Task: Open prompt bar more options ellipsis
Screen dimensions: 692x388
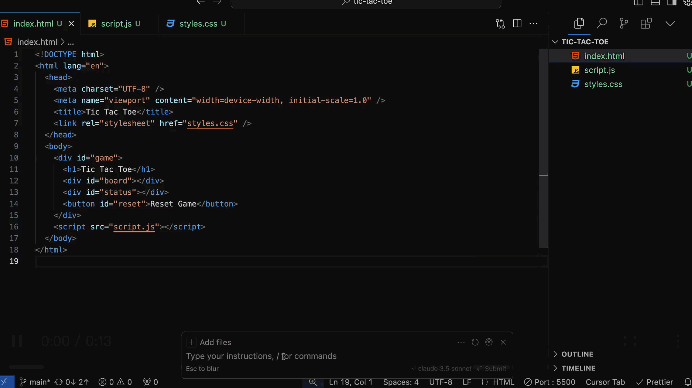Action: tap(461, 343)
